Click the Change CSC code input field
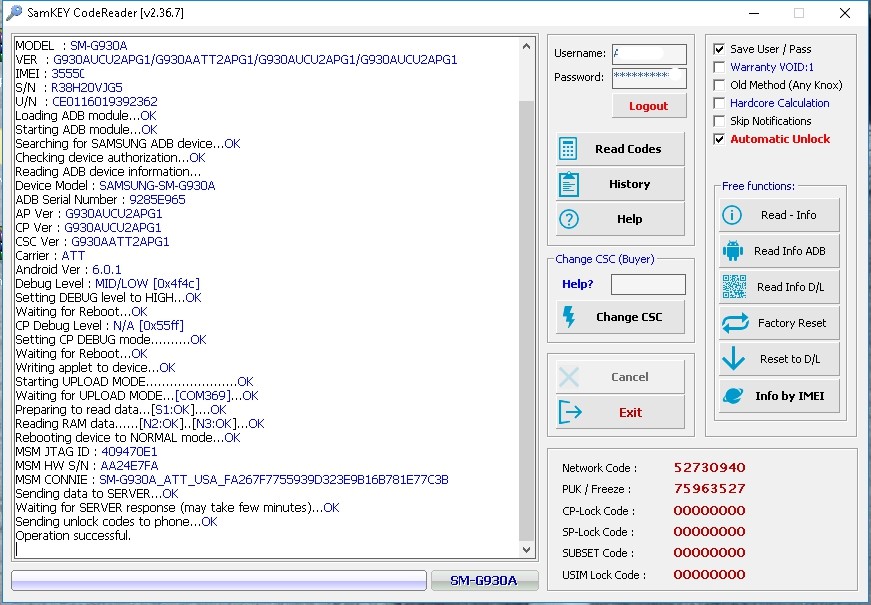Viewport: 871px width, 605px height. point(648,284)
